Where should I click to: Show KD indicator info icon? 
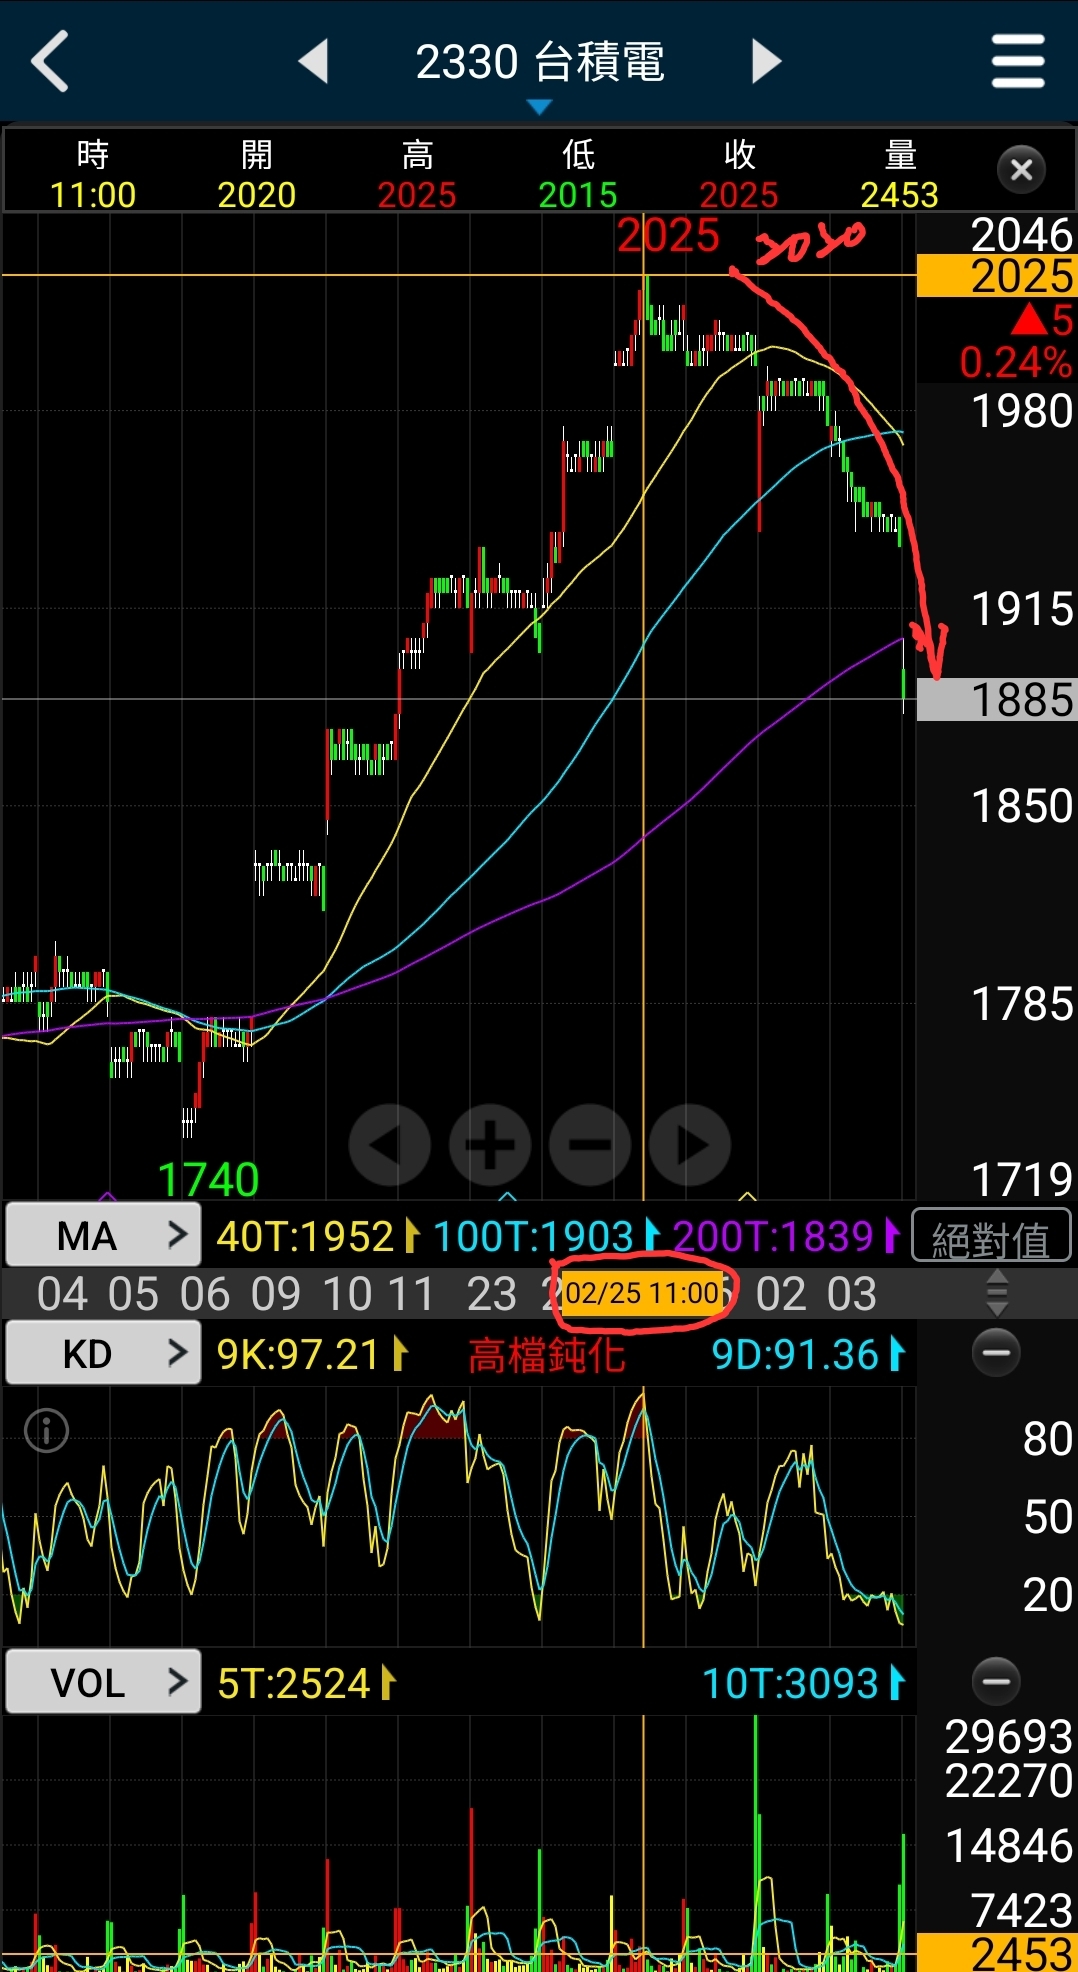pyautogui.click(x=46, y=1430)
